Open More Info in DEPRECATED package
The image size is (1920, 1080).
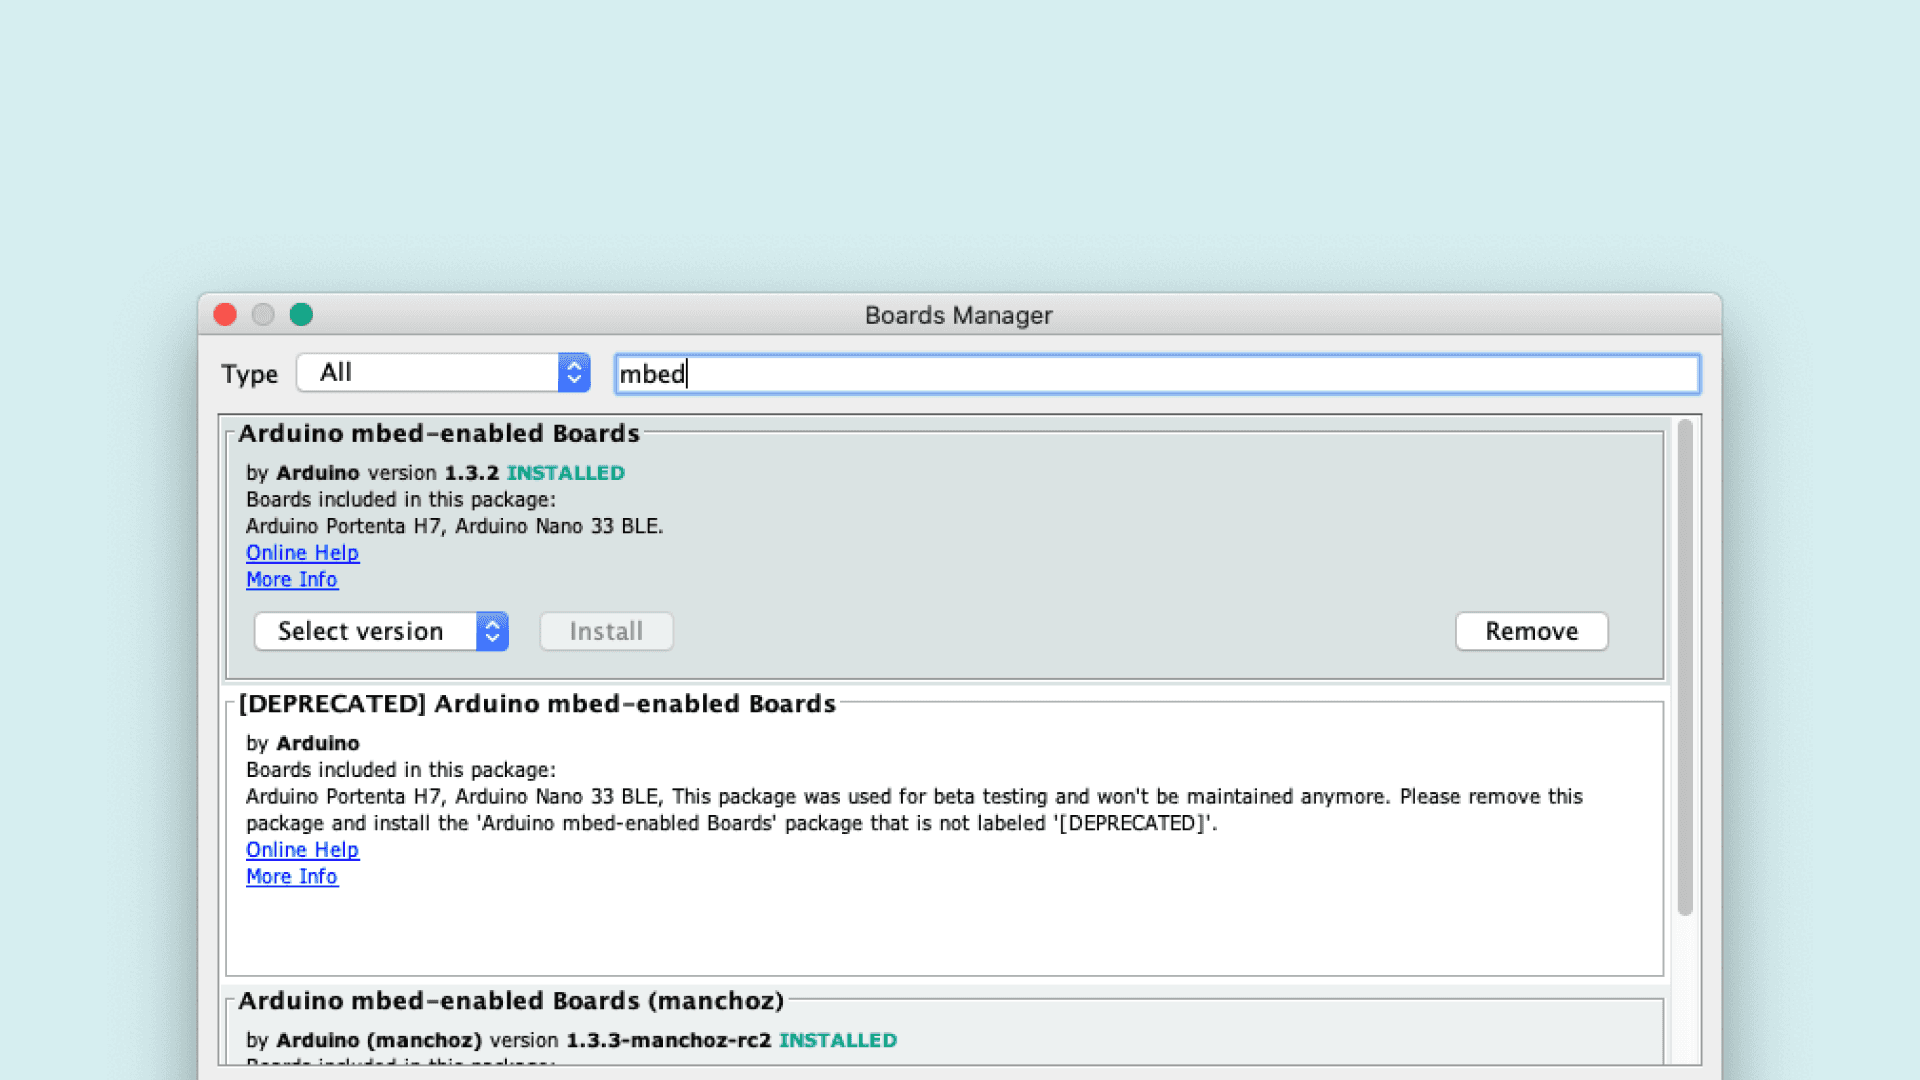292,877
